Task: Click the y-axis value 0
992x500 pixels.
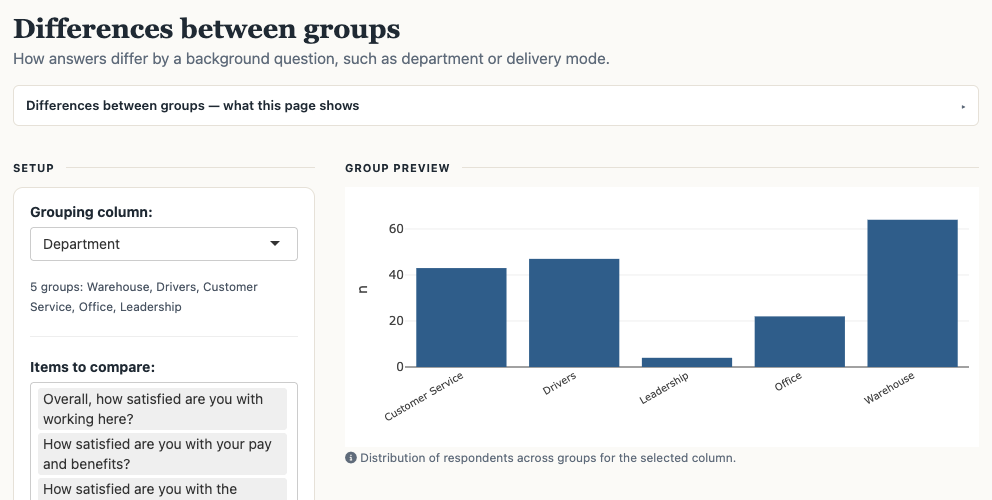Action: [x=400, y=366]
